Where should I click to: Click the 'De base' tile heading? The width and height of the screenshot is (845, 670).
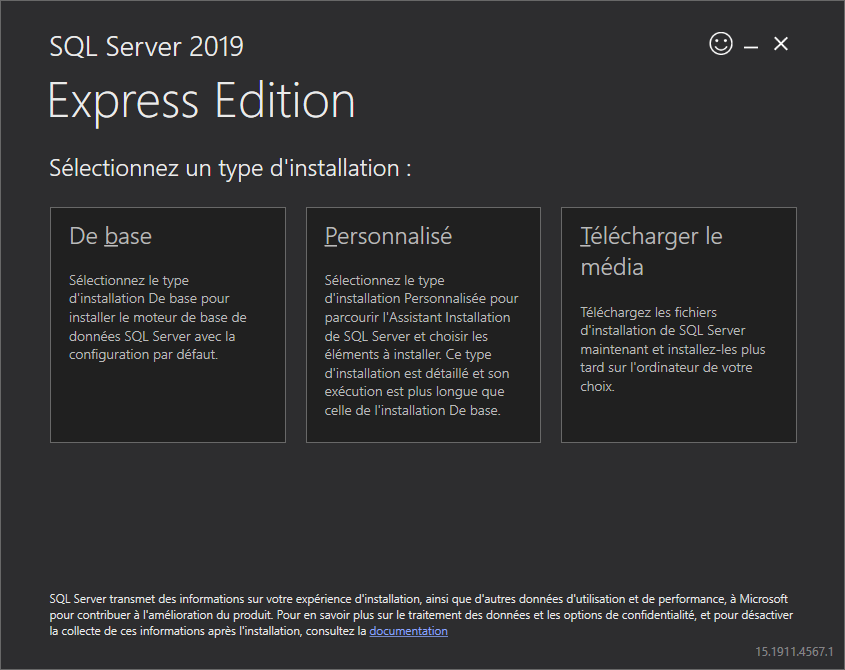110,236
